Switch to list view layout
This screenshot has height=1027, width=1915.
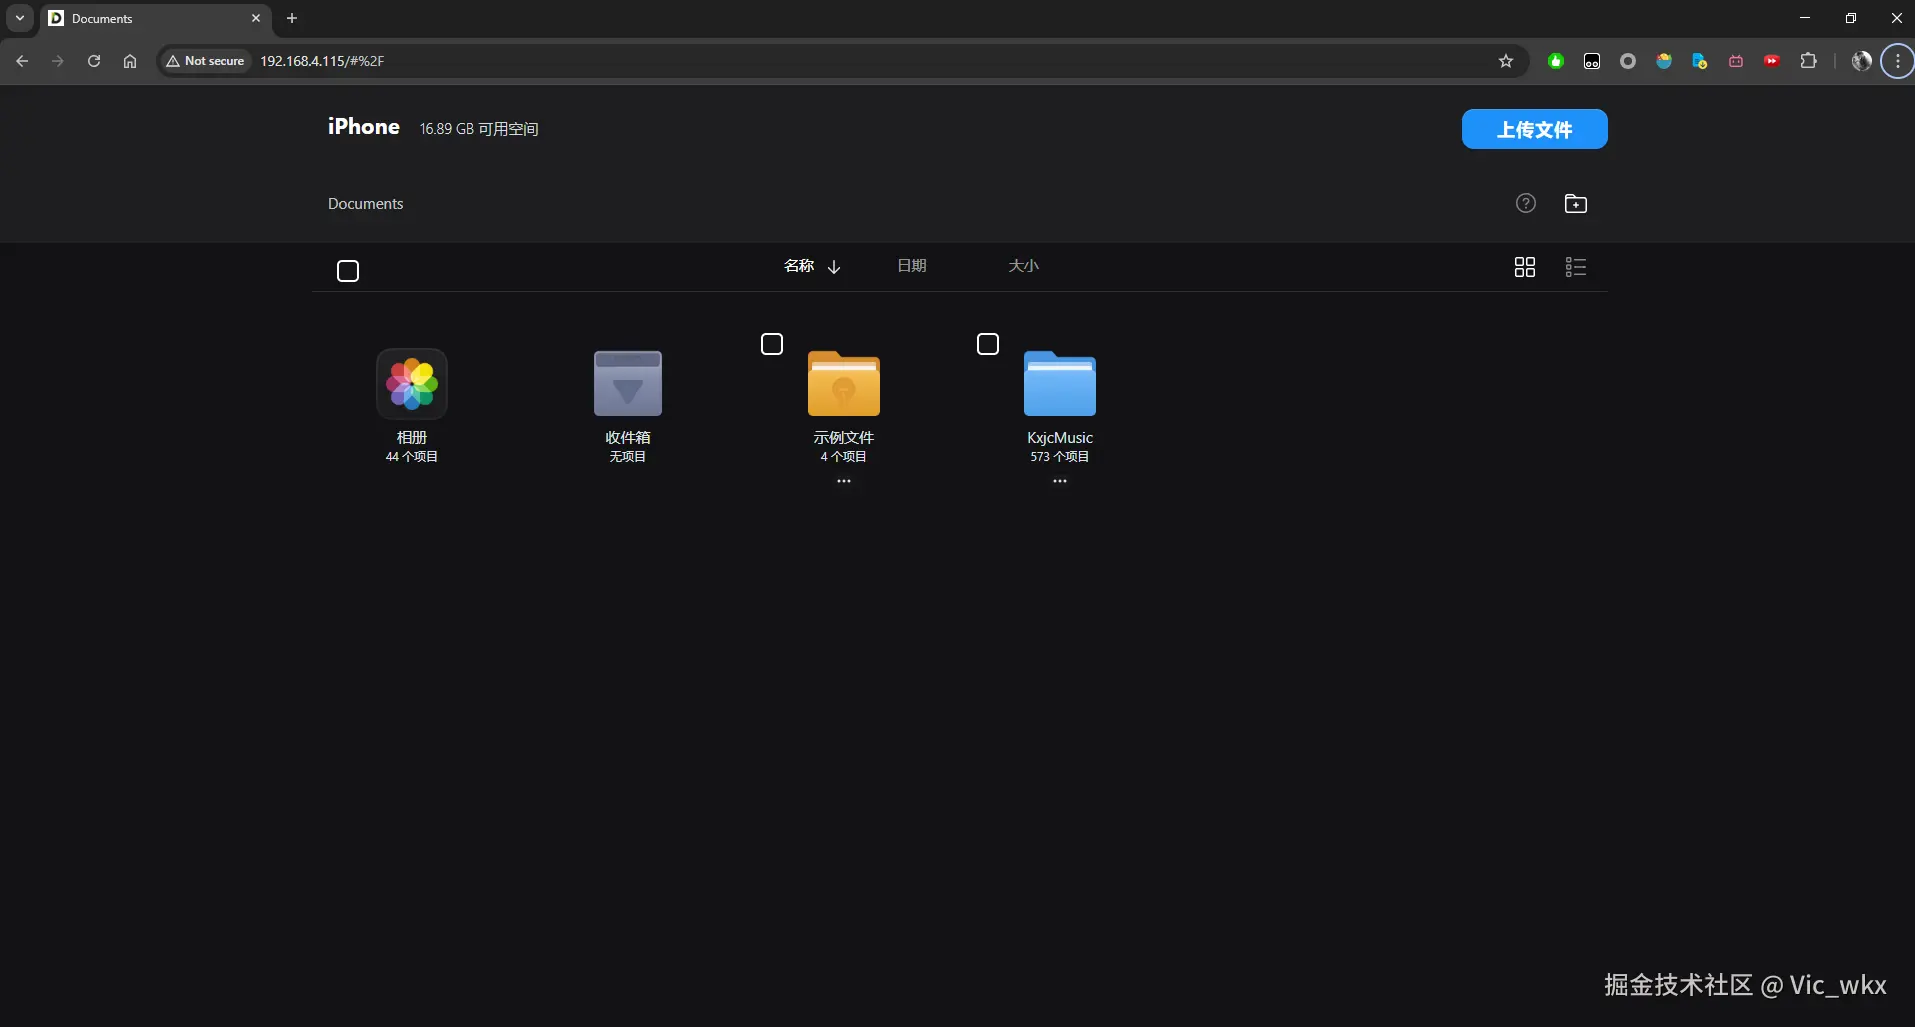pos(1576,267)
